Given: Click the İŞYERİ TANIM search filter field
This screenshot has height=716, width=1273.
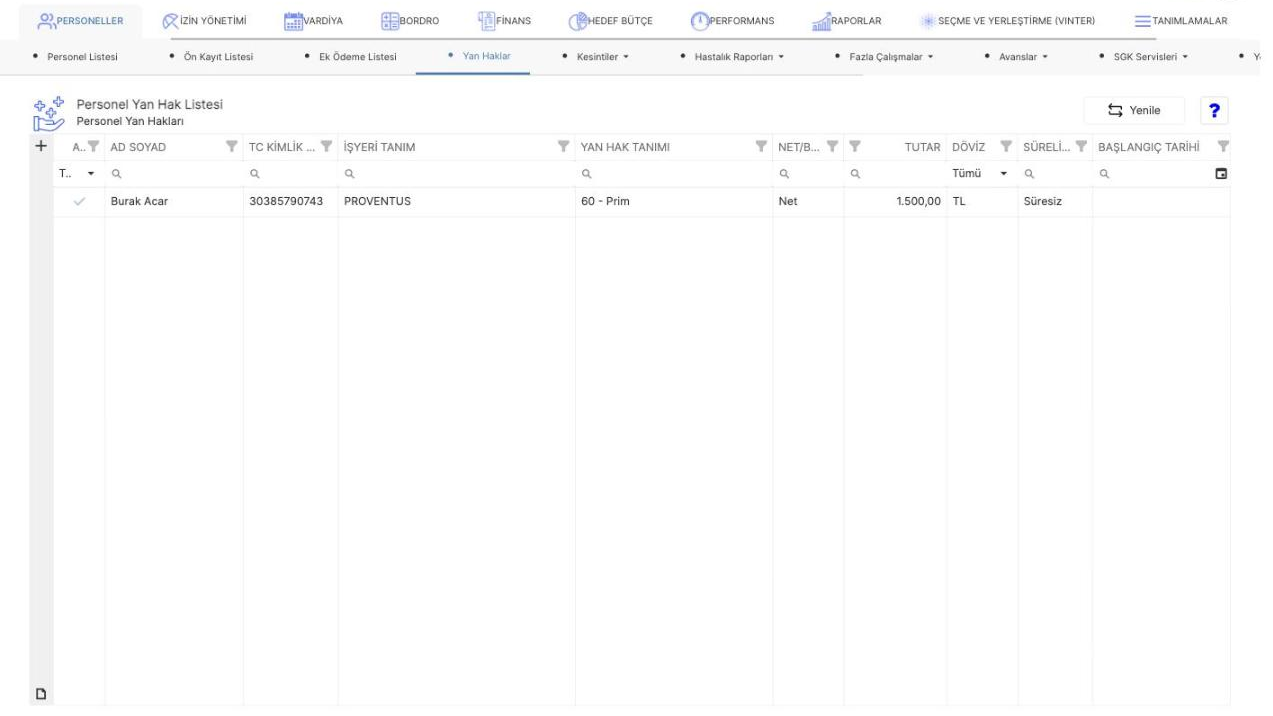Looking at the screenshot, I should point(457,173).
